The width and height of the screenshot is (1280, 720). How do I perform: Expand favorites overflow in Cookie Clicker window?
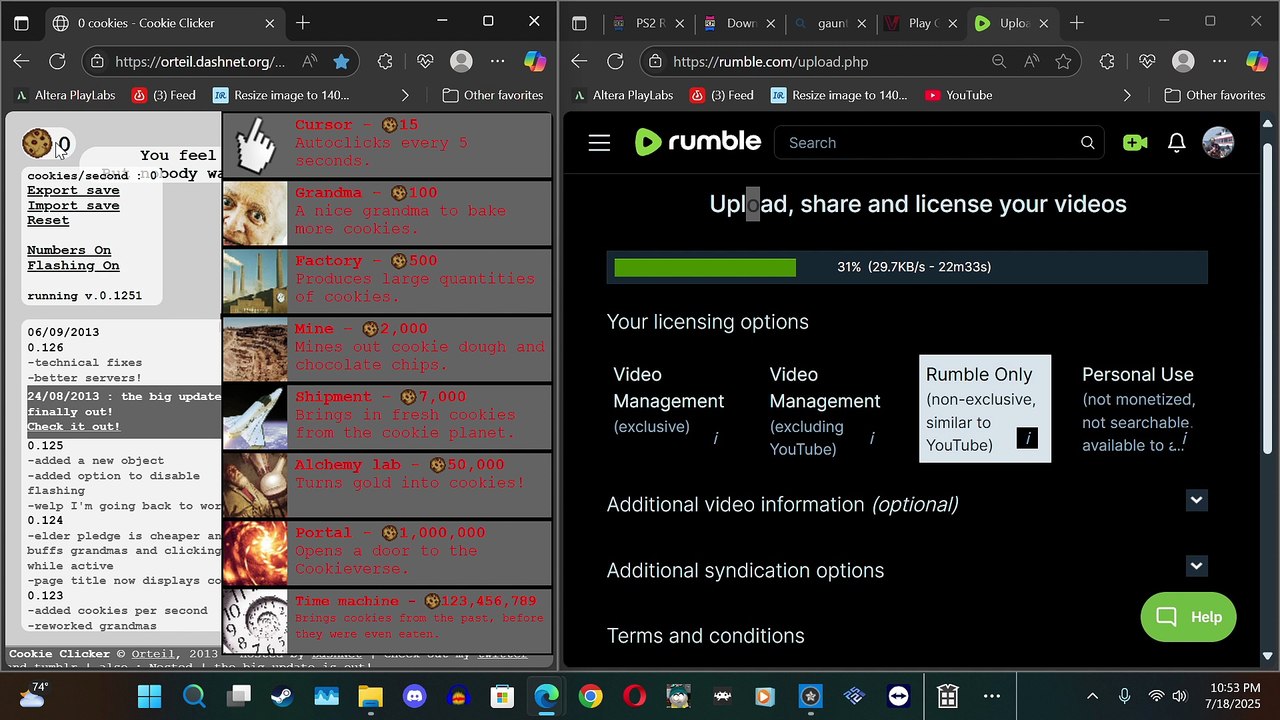[x=405, y=95]
